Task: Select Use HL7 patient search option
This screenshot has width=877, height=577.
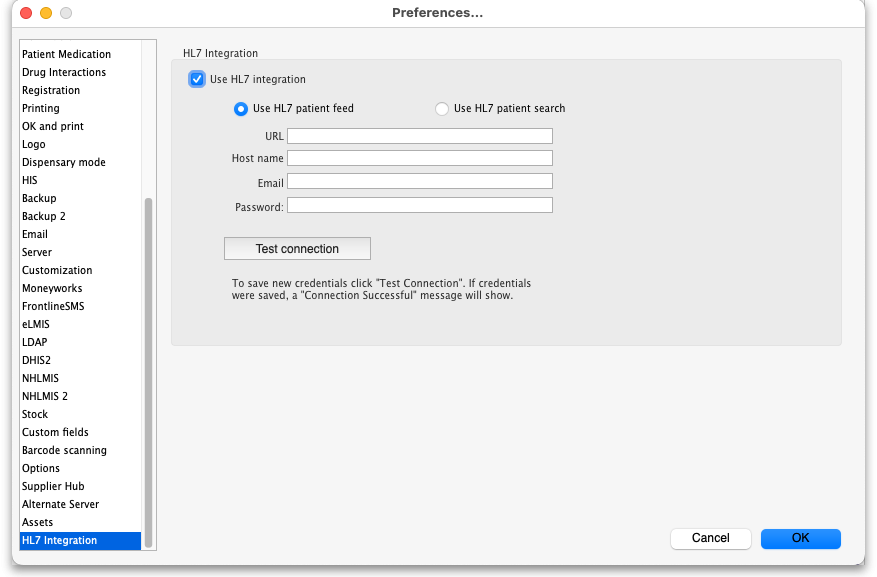Action: (x=442, y=109)
